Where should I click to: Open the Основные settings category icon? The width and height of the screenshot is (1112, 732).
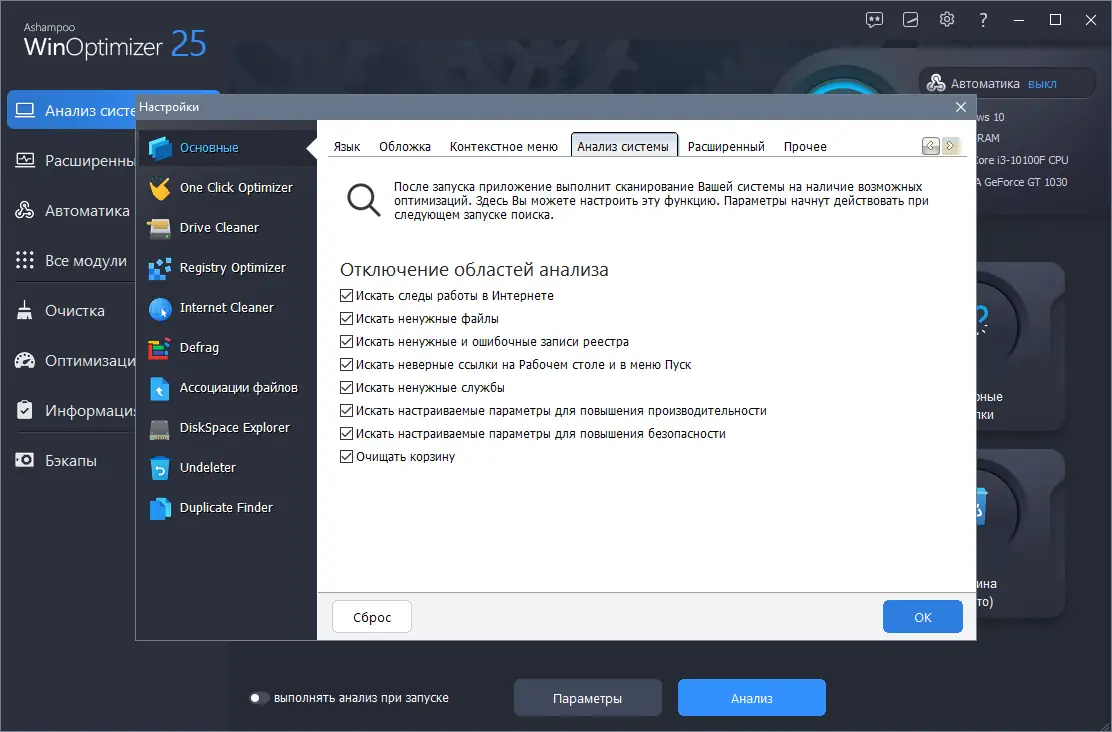[160, 148]
